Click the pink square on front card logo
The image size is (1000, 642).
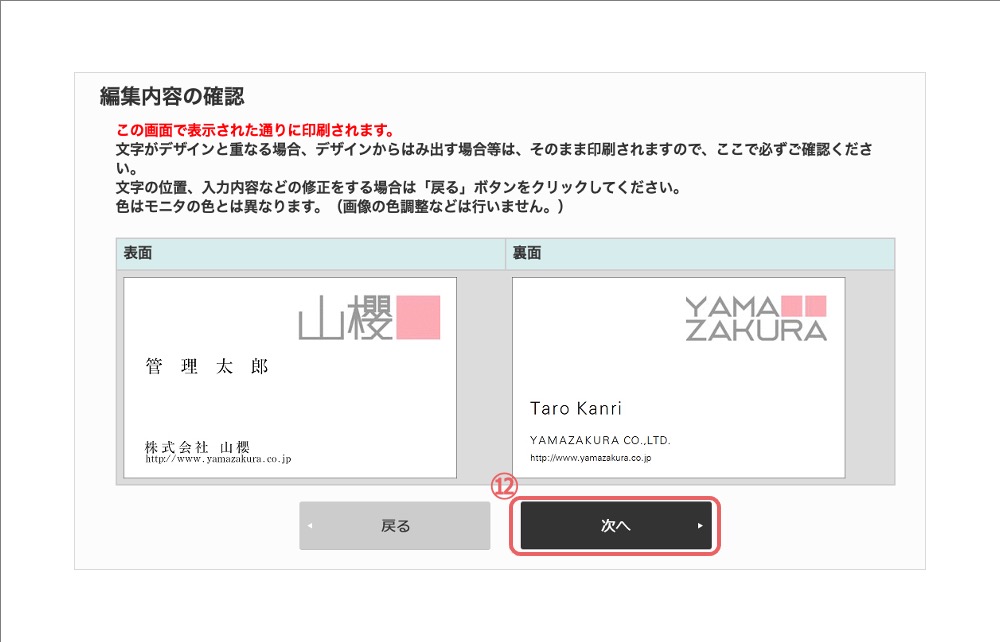(x=418, y=317)
